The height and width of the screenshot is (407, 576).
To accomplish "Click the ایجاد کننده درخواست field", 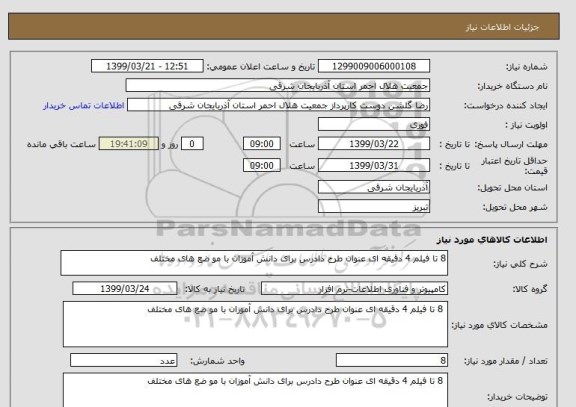I will pos(278,105).
